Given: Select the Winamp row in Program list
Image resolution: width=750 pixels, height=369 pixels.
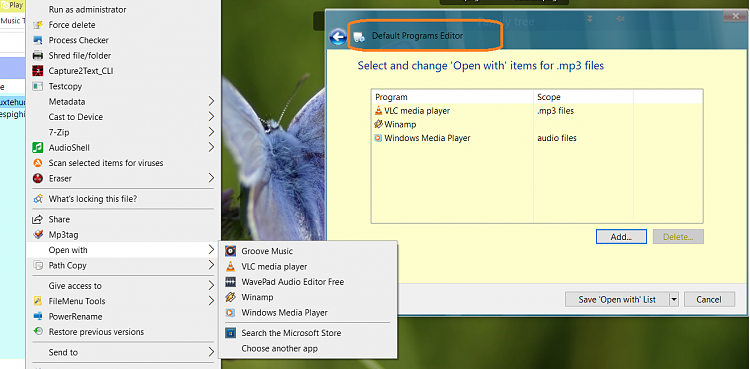Looking at the screenshot, I should pyautogui.click(x=537, y=124).
